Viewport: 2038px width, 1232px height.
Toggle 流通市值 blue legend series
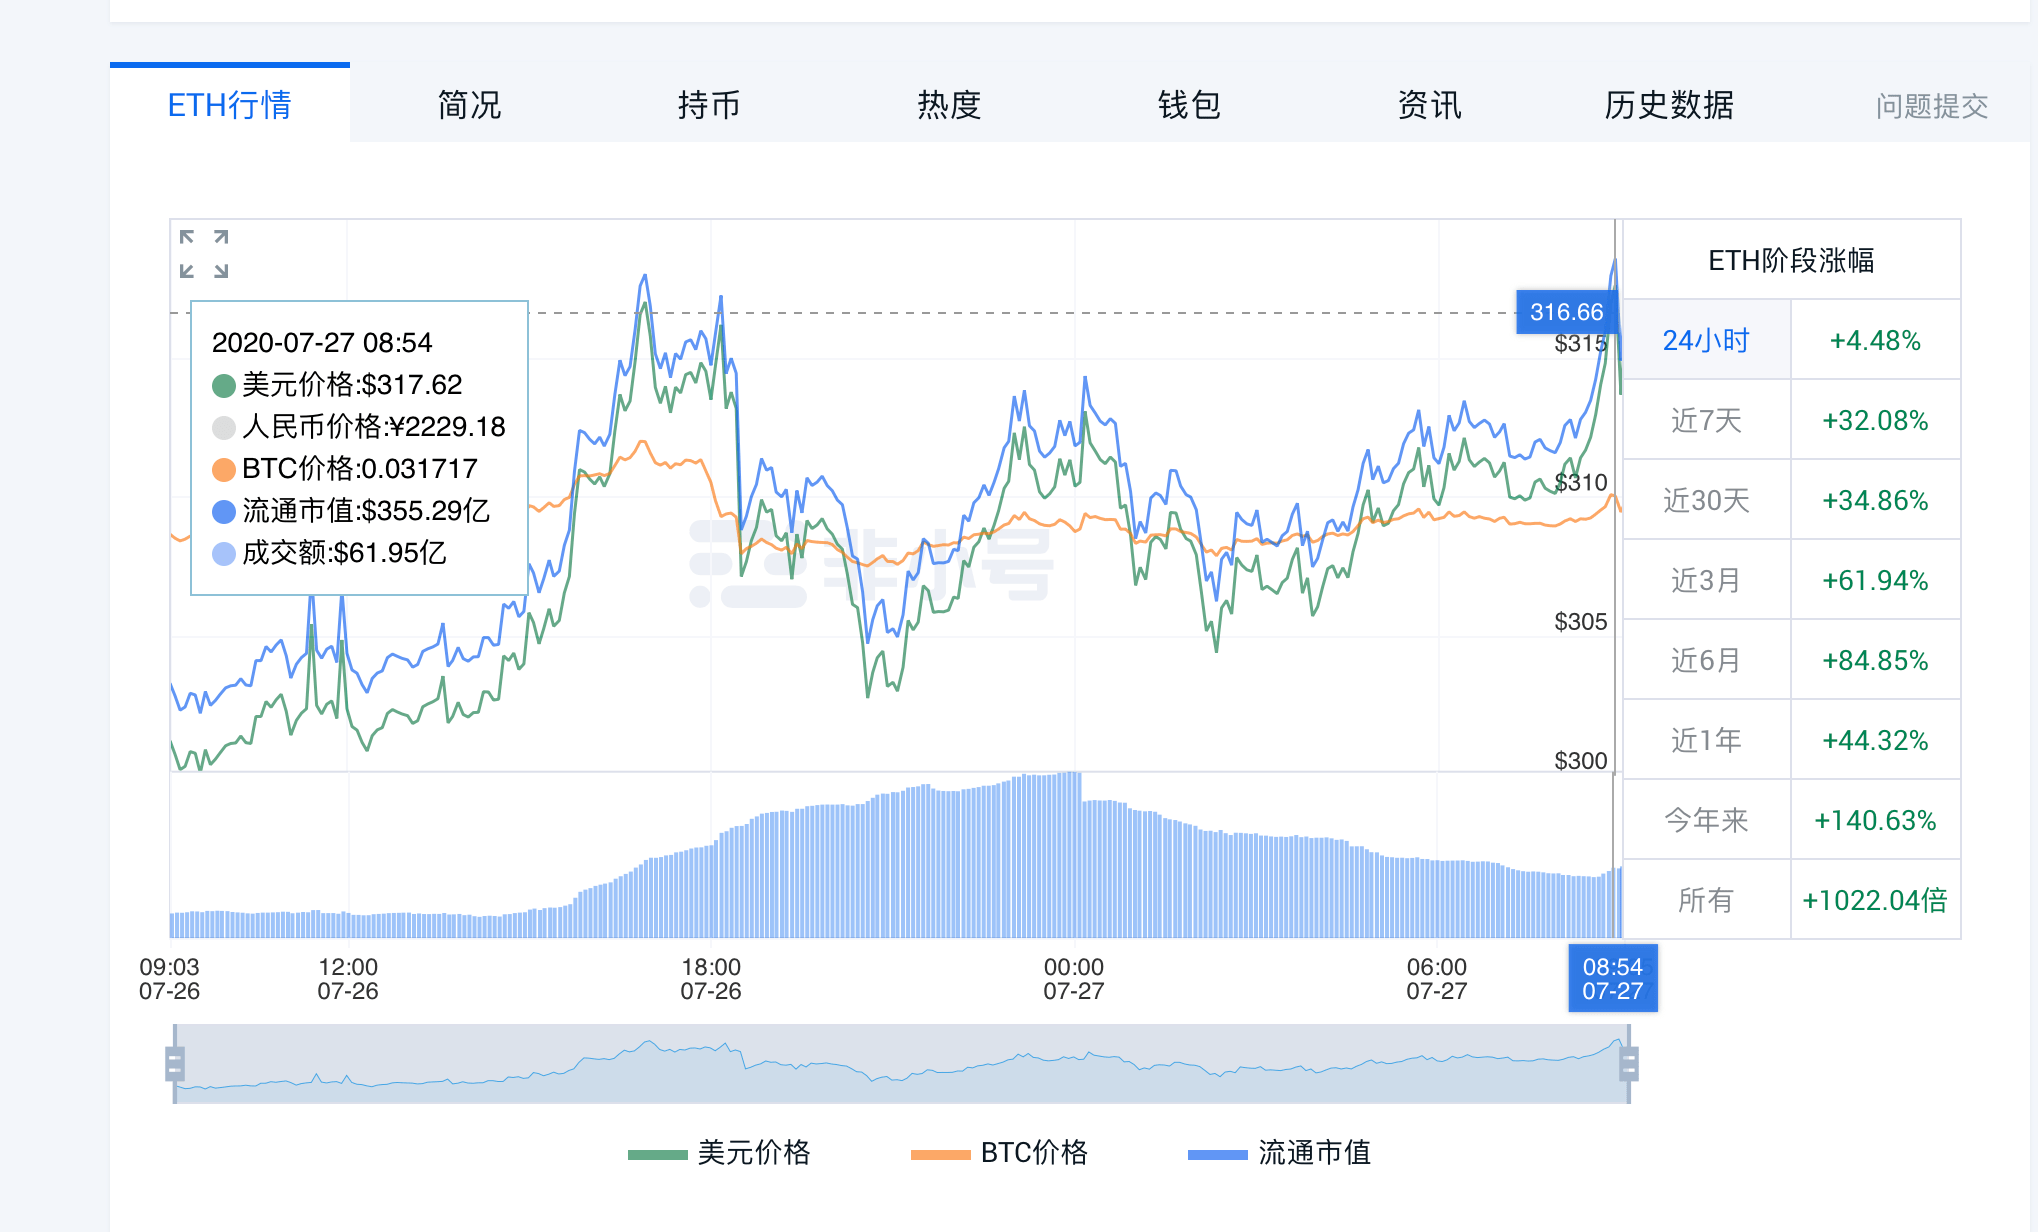tap(1280, 1153)
